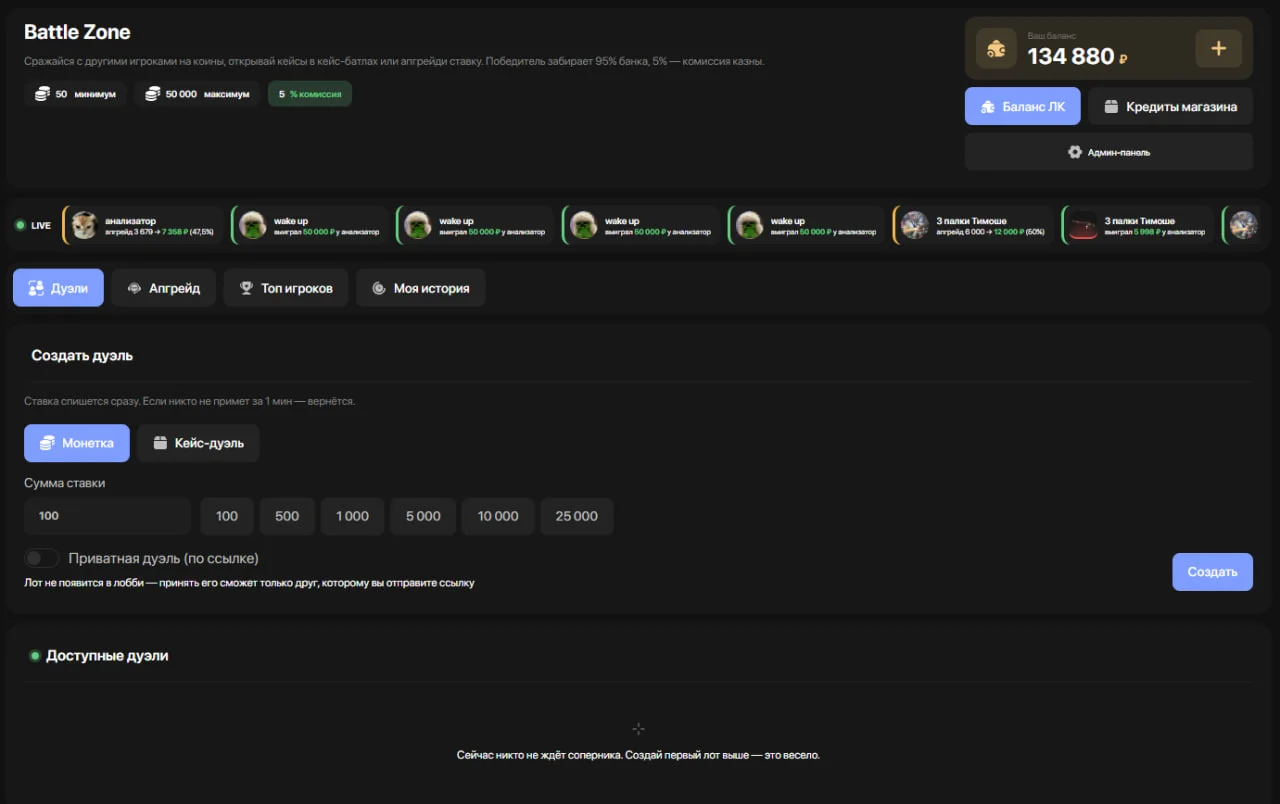Choose the 500 quick-bet preset
Image resolution: width=1280 pixels, height=804 pixels.
(287, 516)
